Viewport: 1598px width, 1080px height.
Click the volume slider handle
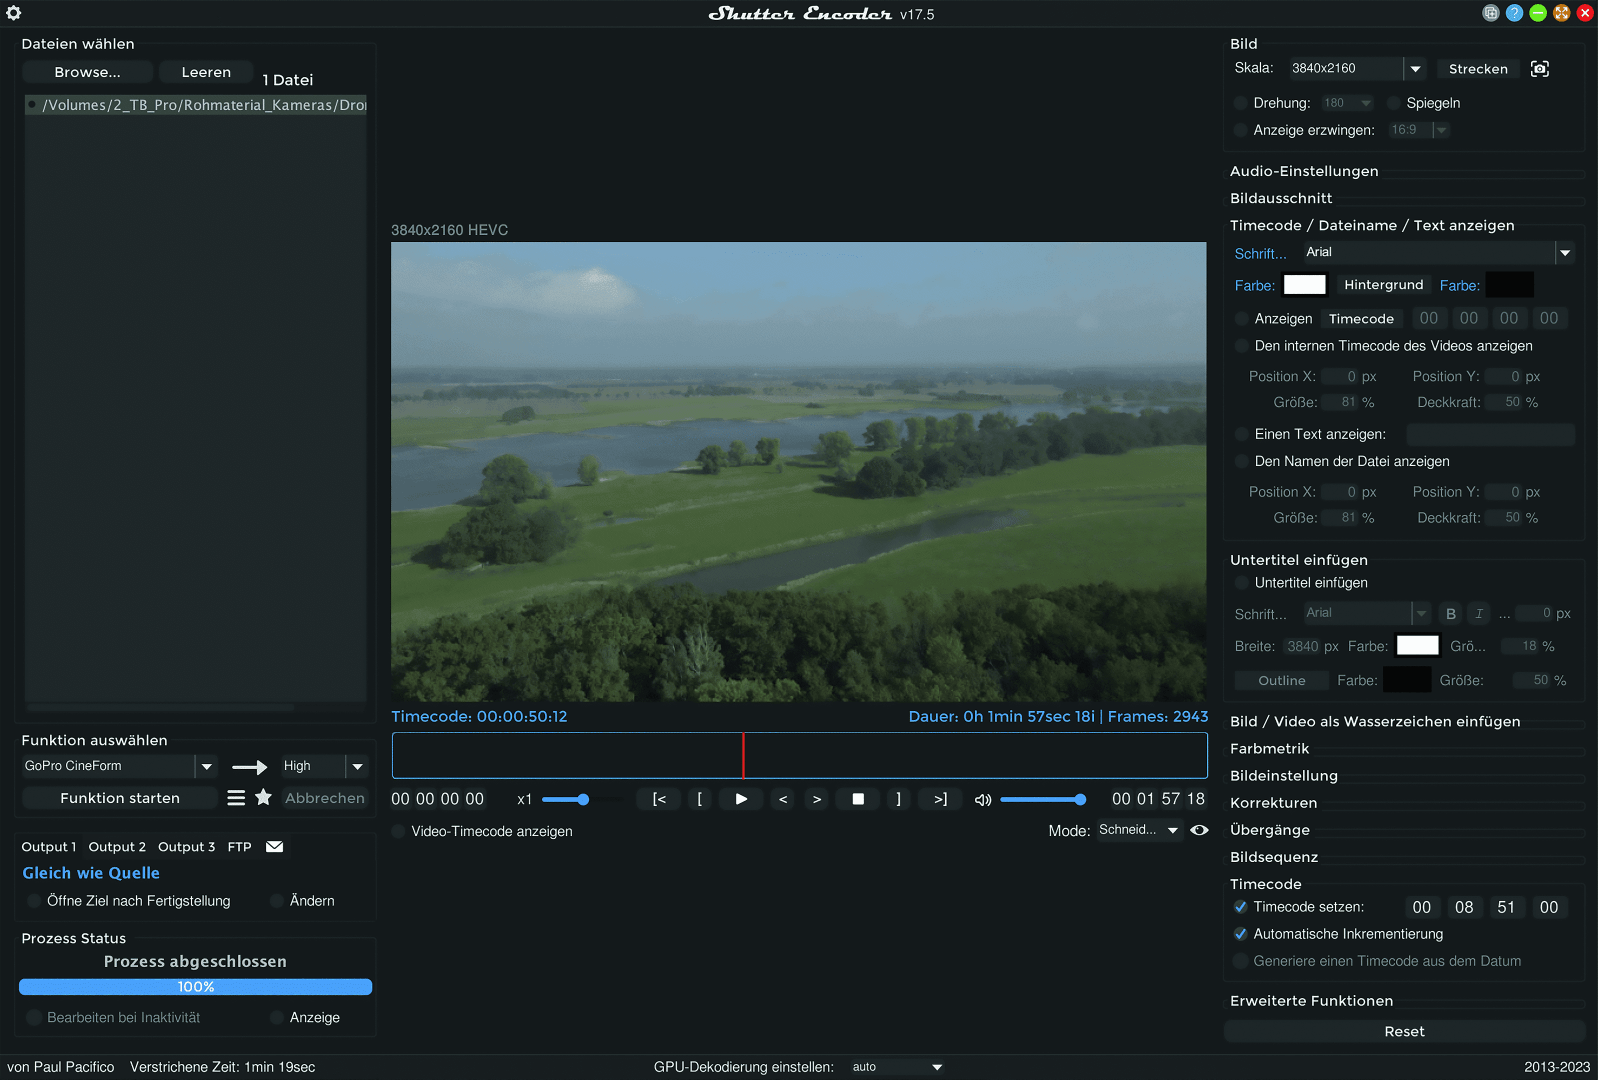point(1080,799)
